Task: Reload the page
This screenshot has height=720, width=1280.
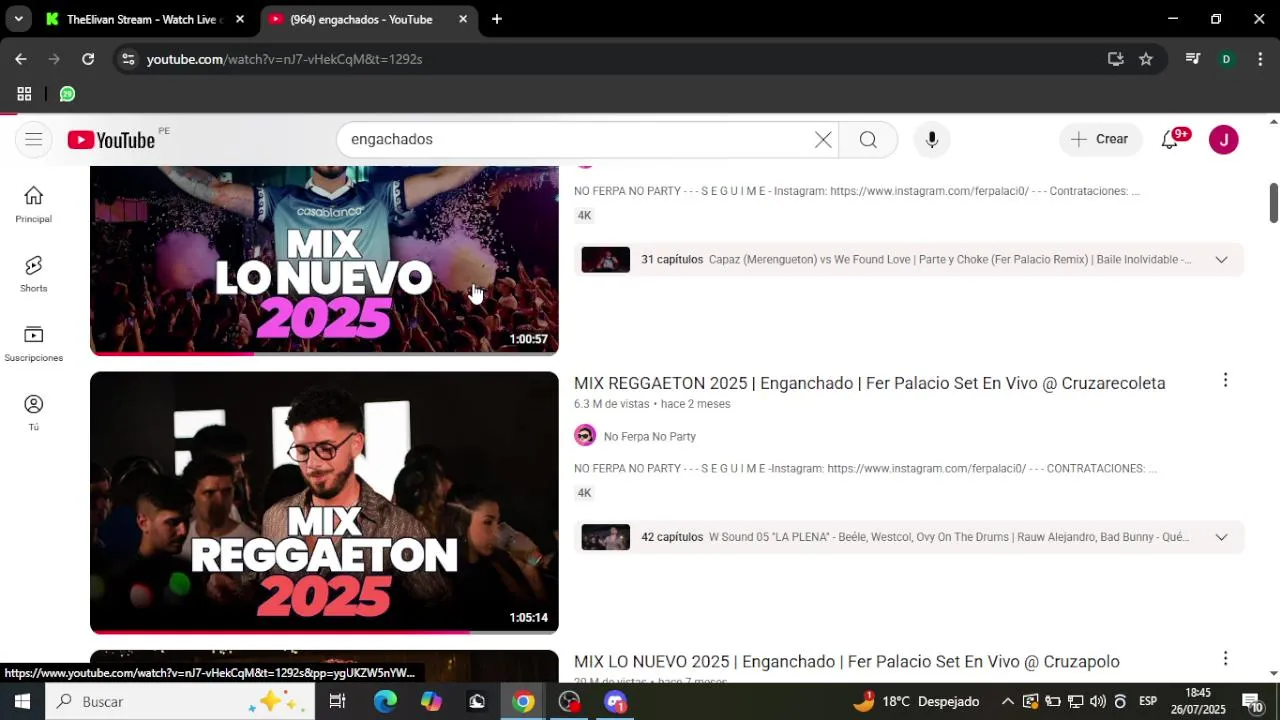Action: [88, 59]
